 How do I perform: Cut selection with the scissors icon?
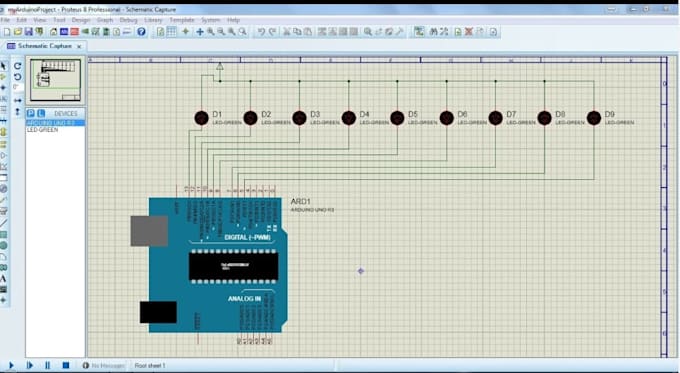(x=287, y=32)
